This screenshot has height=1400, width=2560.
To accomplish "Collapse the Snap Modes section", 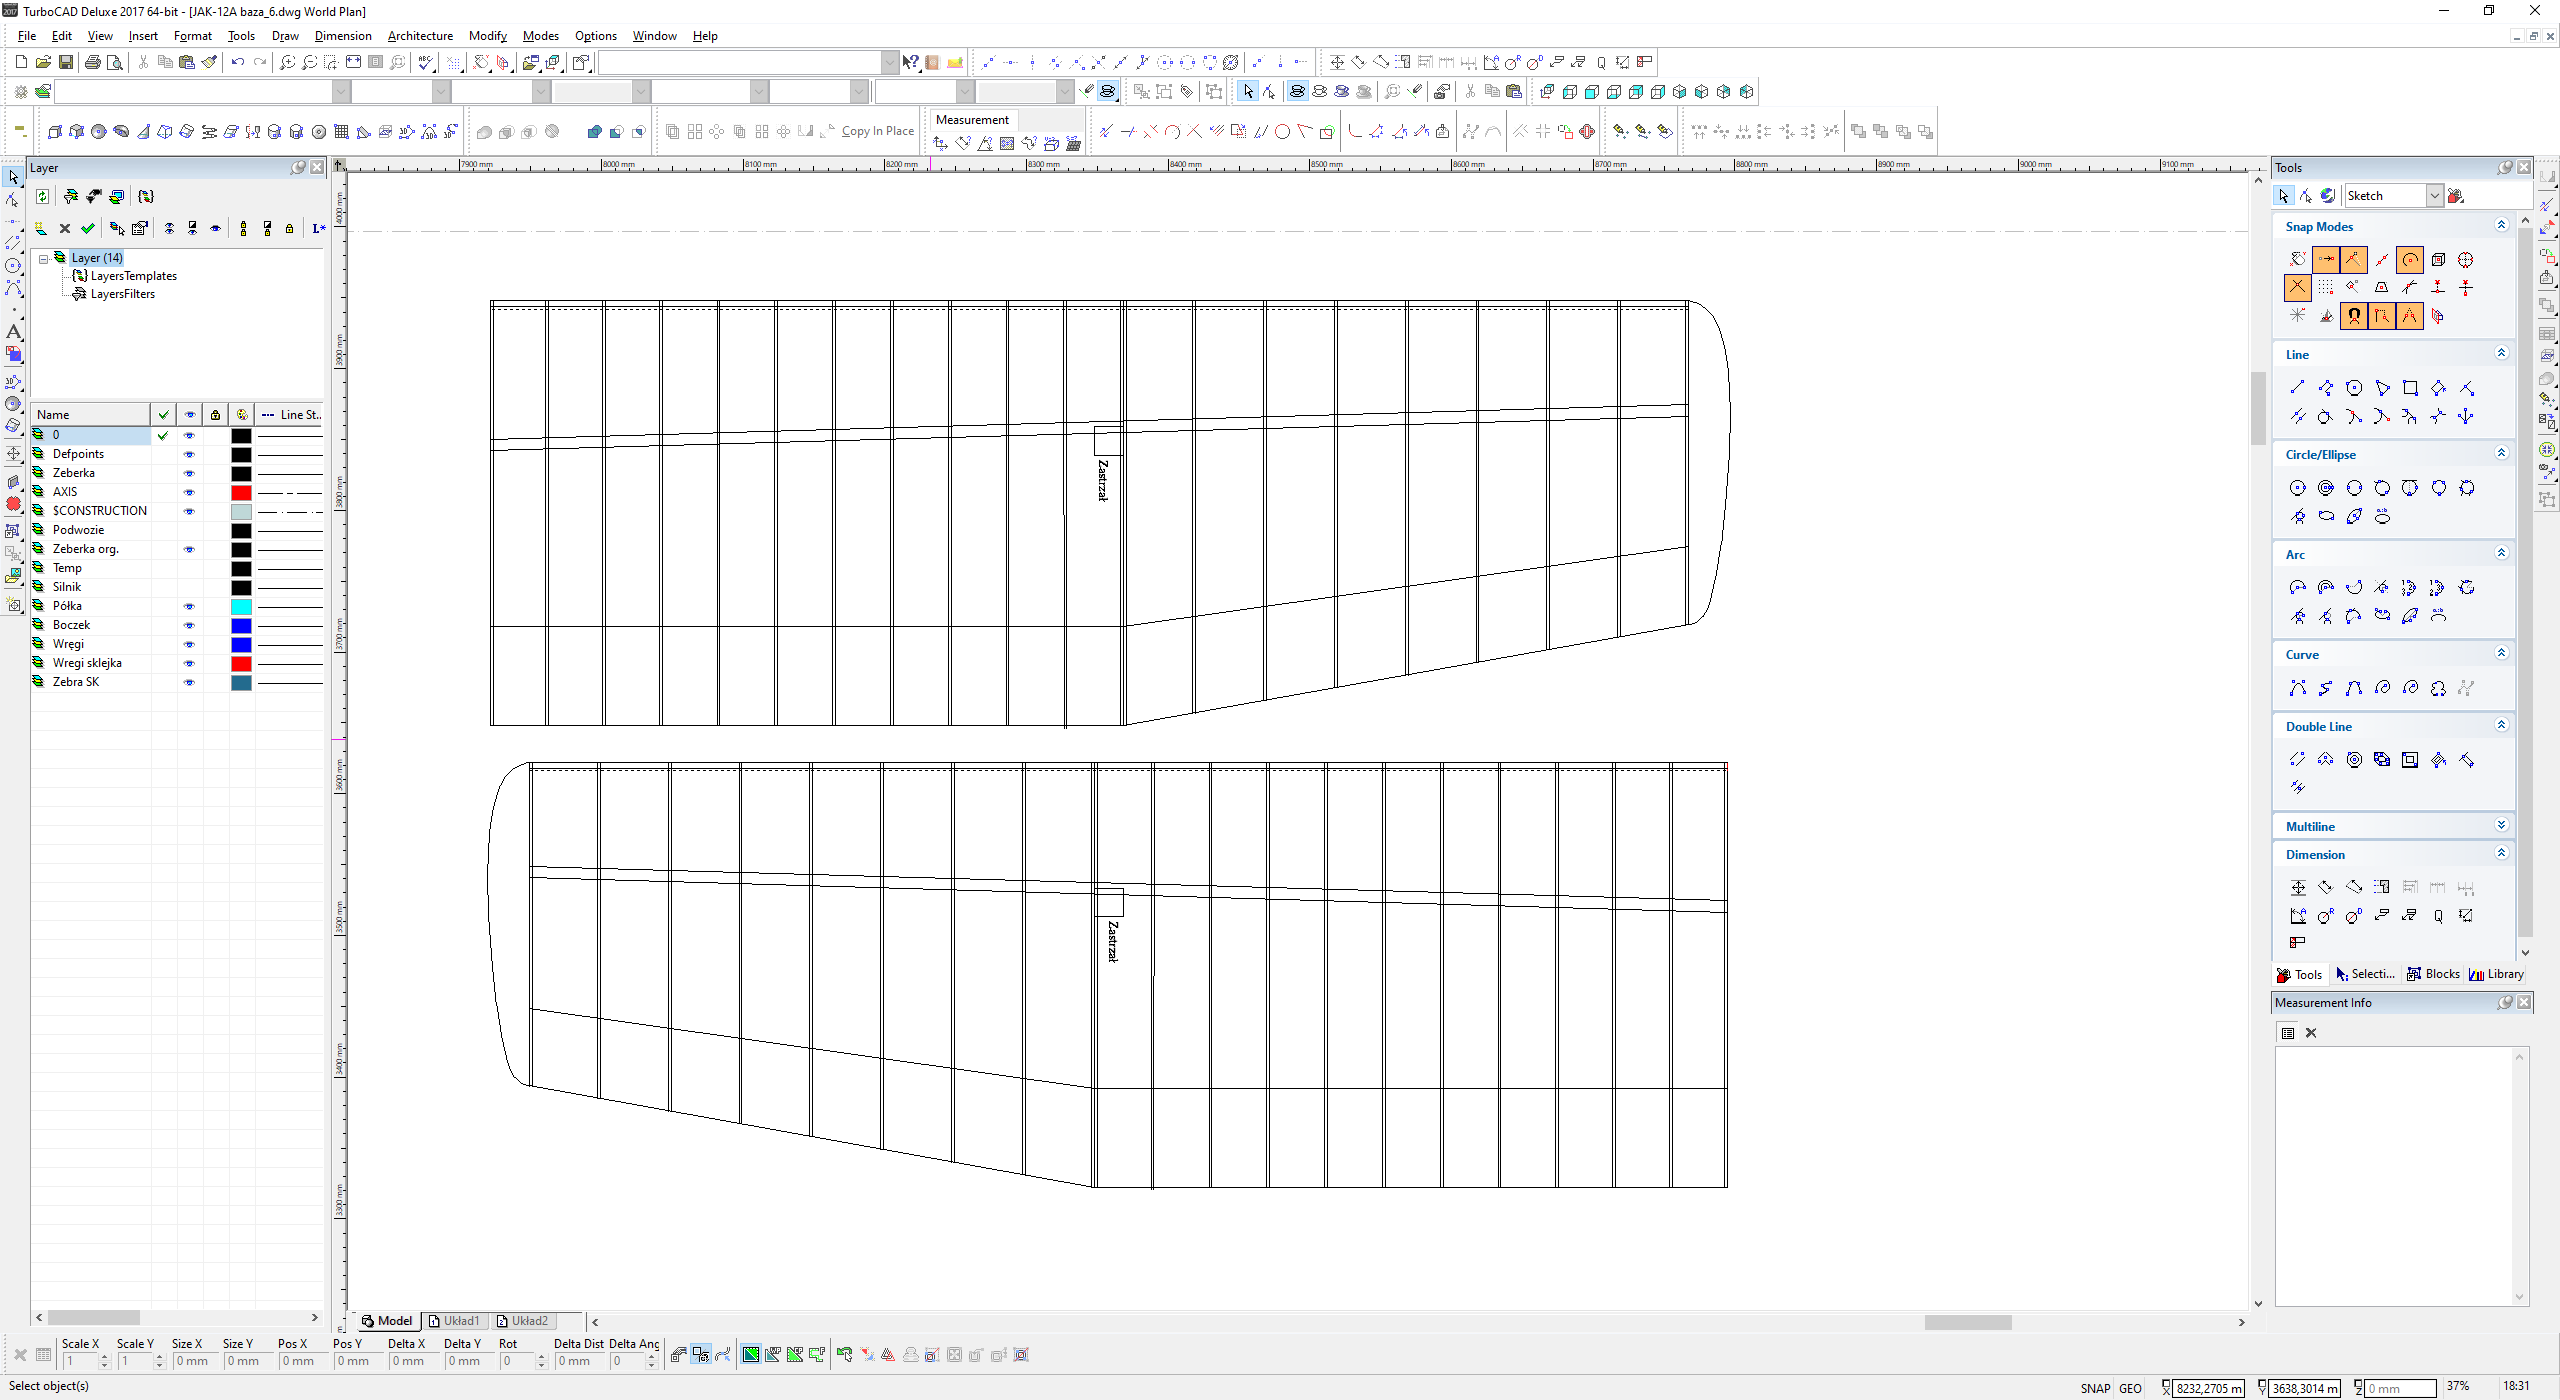I will click(2501, 225).
